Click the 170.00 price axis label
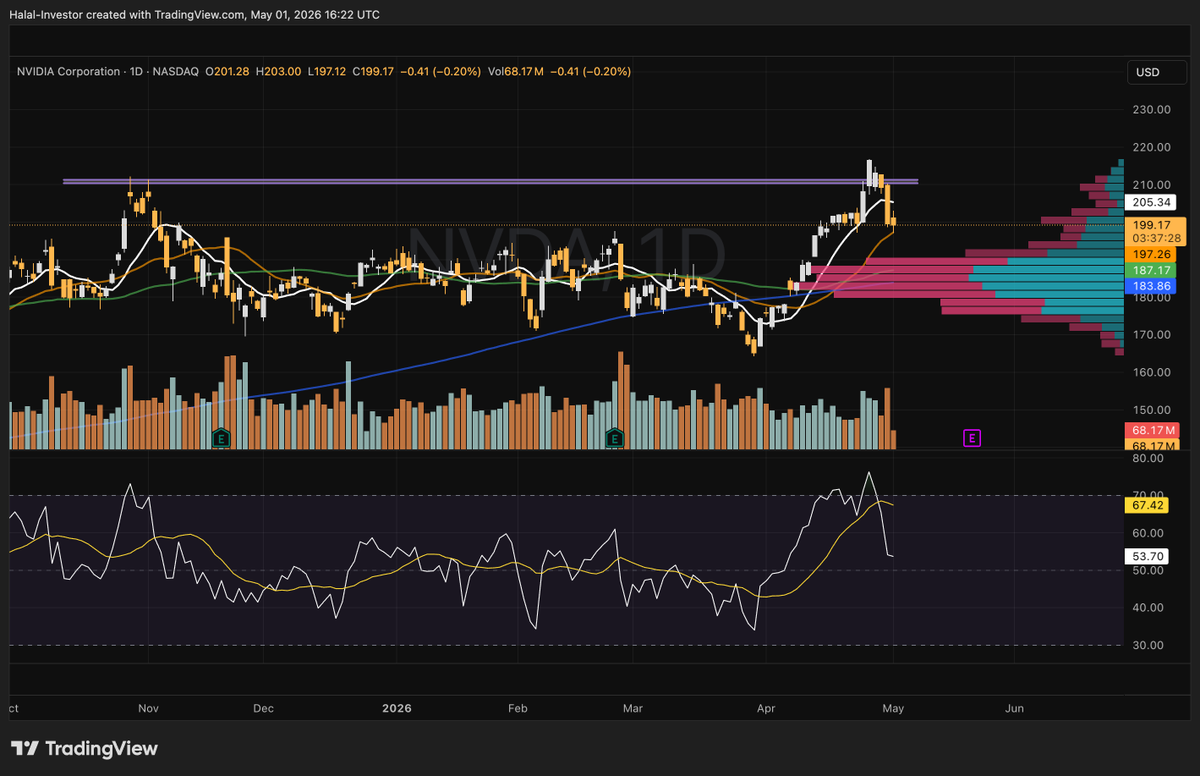1200x776 pixels. [1149, 335]
